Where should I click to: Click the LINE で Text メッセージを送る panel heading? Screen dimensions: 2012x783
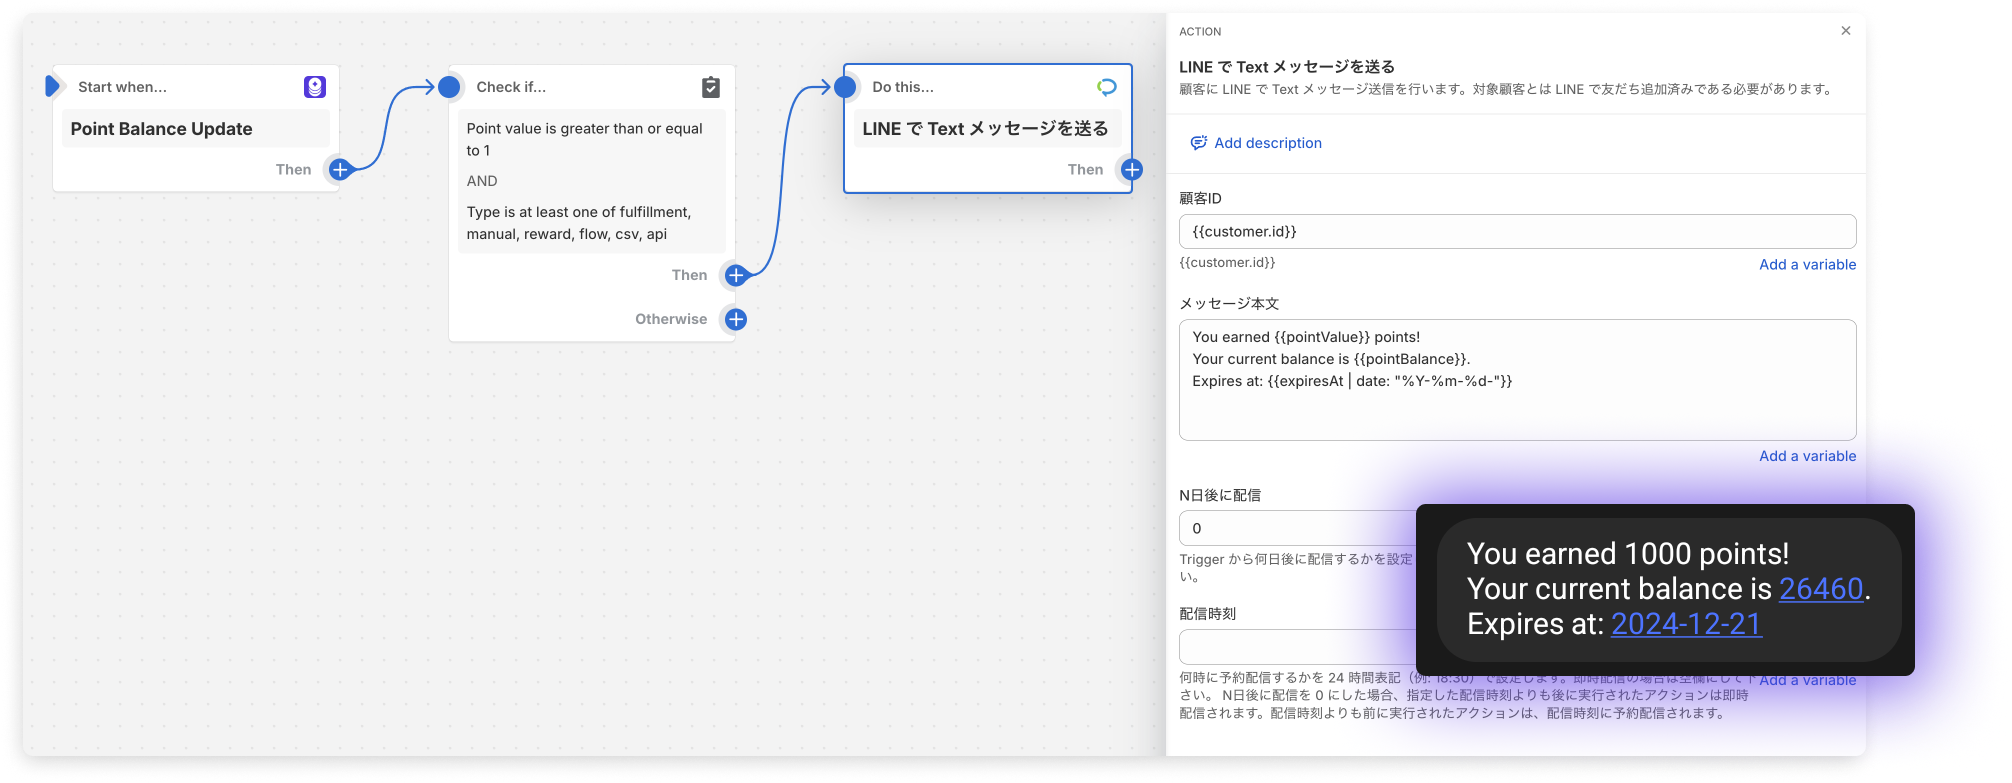1287,67
